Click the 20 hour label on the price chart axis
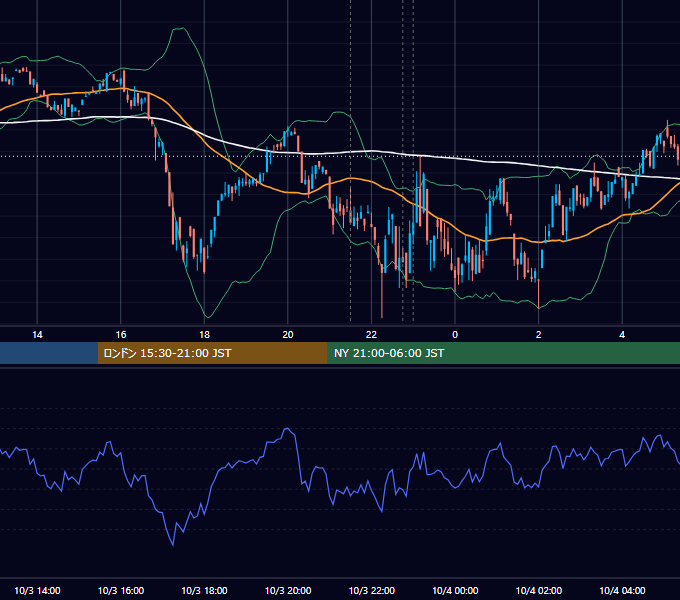Image resolution: width=680 pixels, height=600 pixels. 288,335
